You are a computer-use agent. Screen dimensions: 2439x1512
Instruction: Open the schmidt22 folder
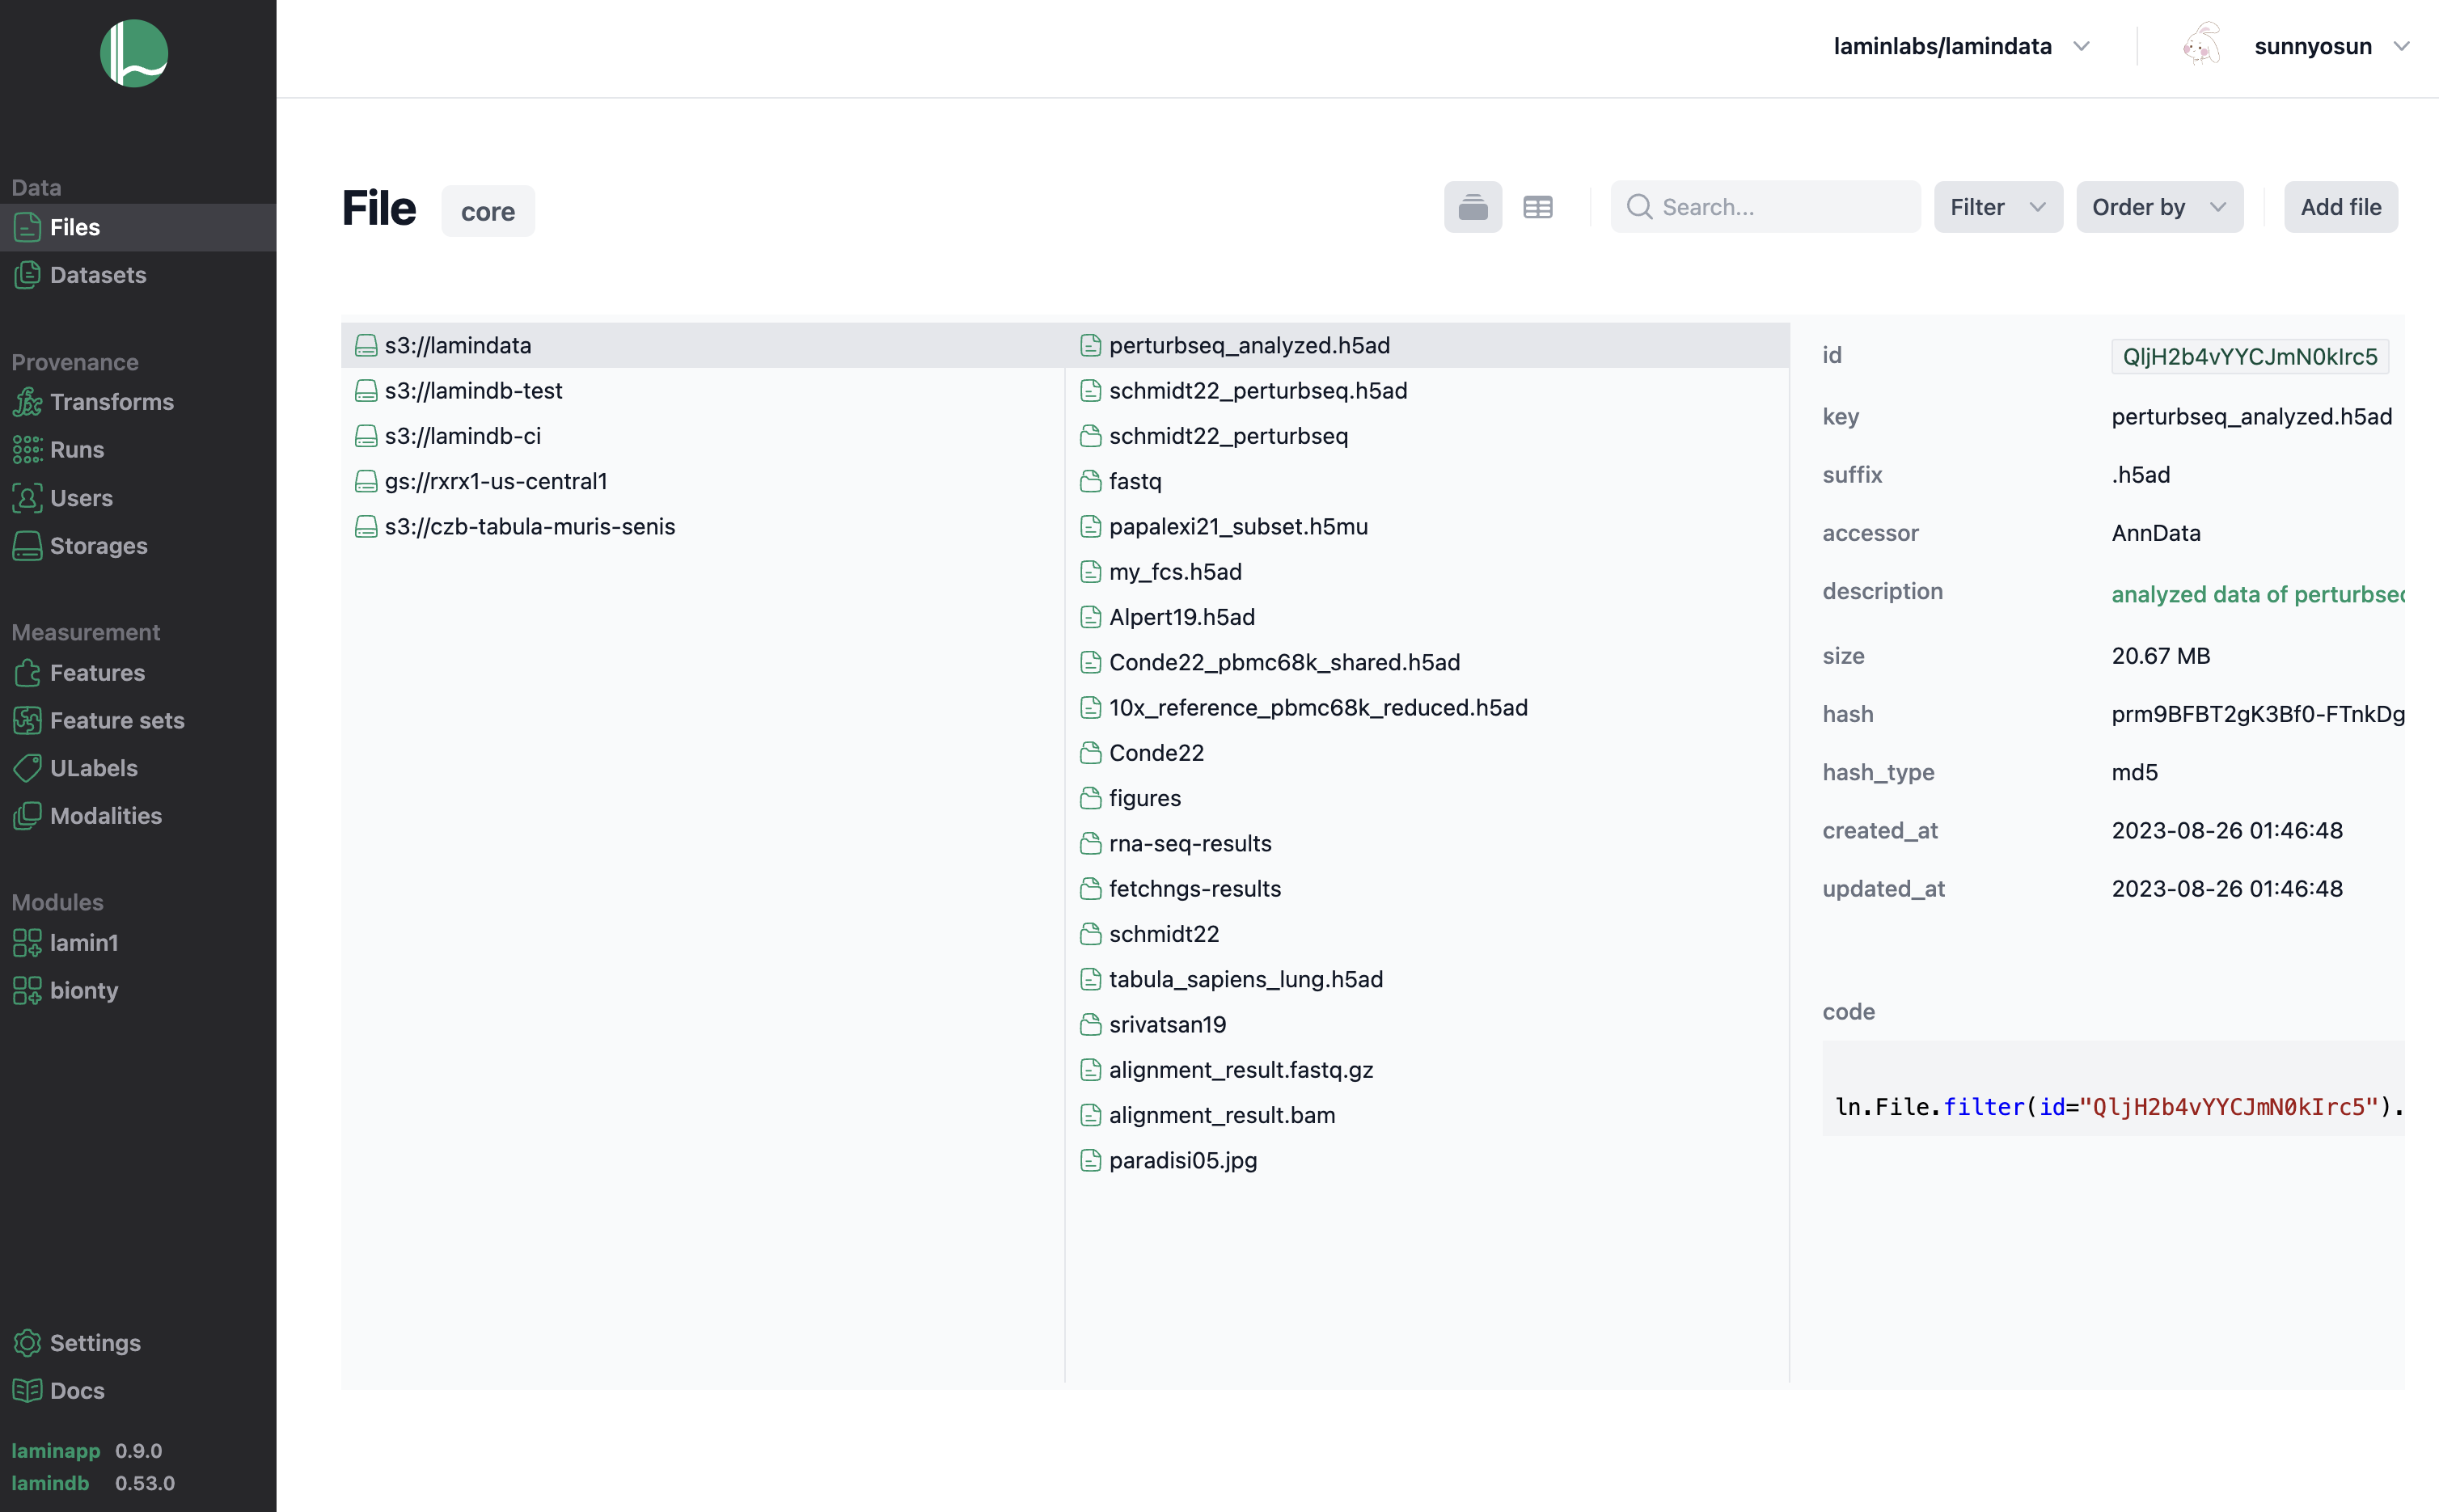pos(1427,934)
